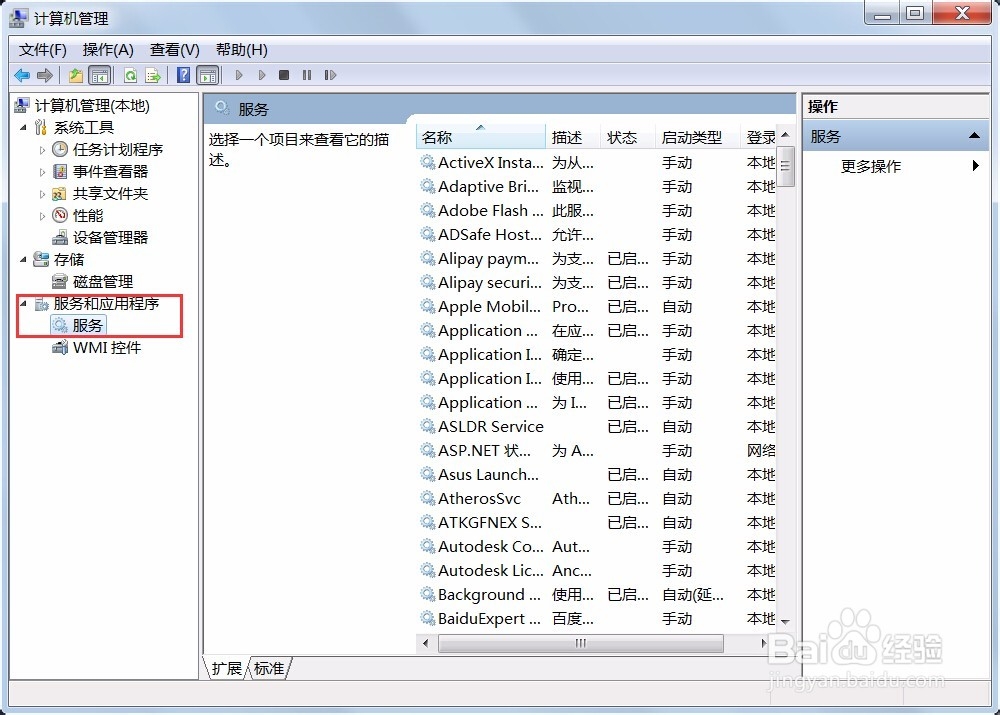
Task: Click the Pause Service toolbar icon
Action: point(307,74)
